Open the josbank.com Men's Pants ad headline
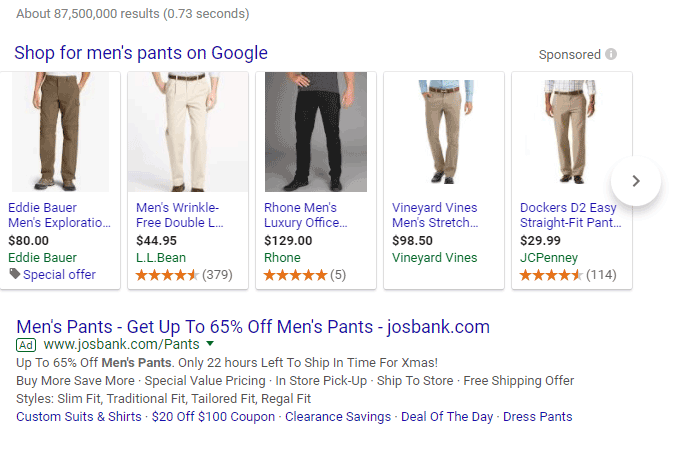Viewport: 690px width, 454px height. [x=253, y=326]
